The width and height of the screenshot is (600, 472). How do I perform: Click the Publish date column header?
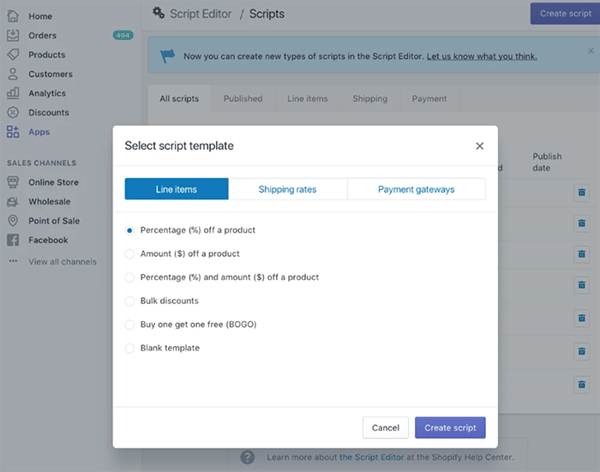[547, 162]
